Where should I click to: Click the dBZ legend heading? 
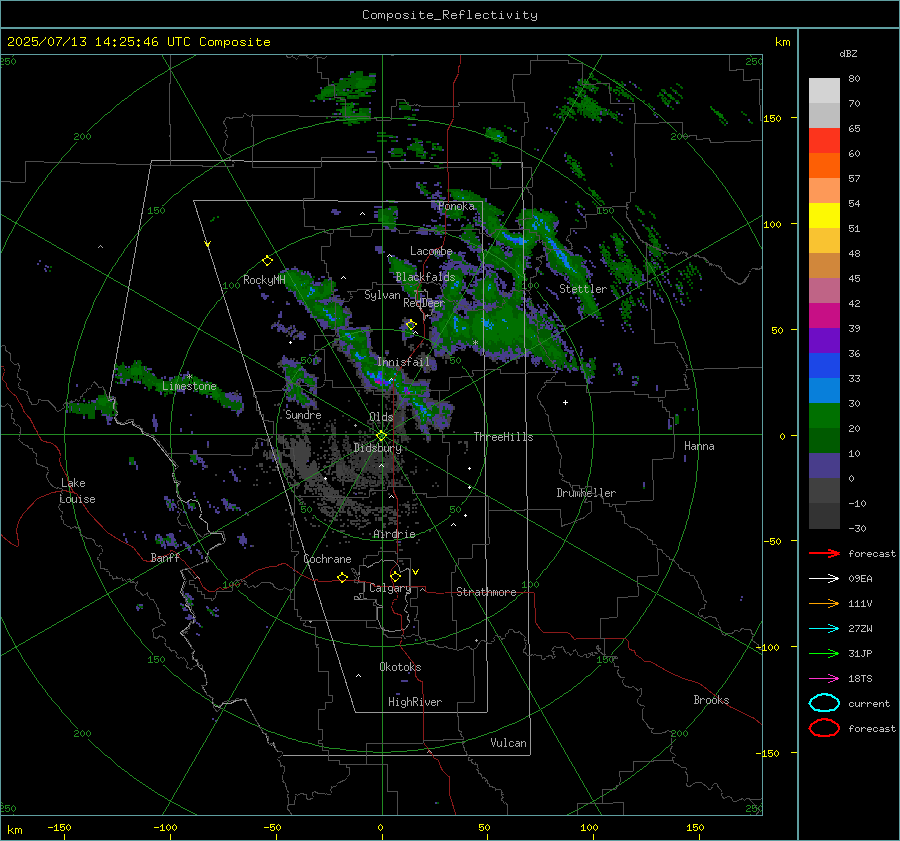click(x=848, y=53)
